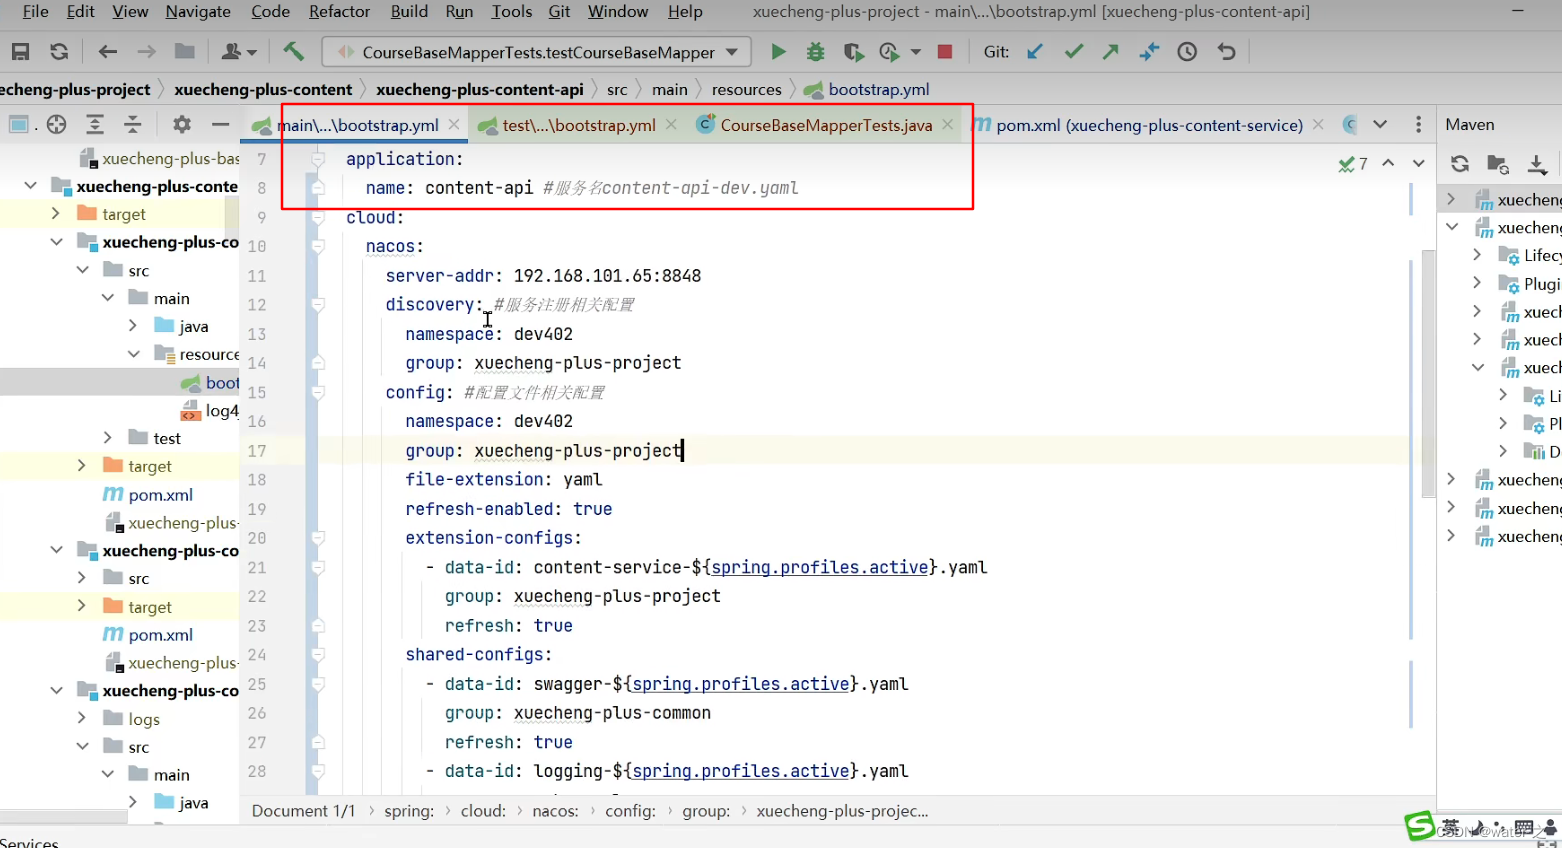The image size is (1562, 848).
Task: Open the user profile dropdown in toolbar
Action: 239,52
